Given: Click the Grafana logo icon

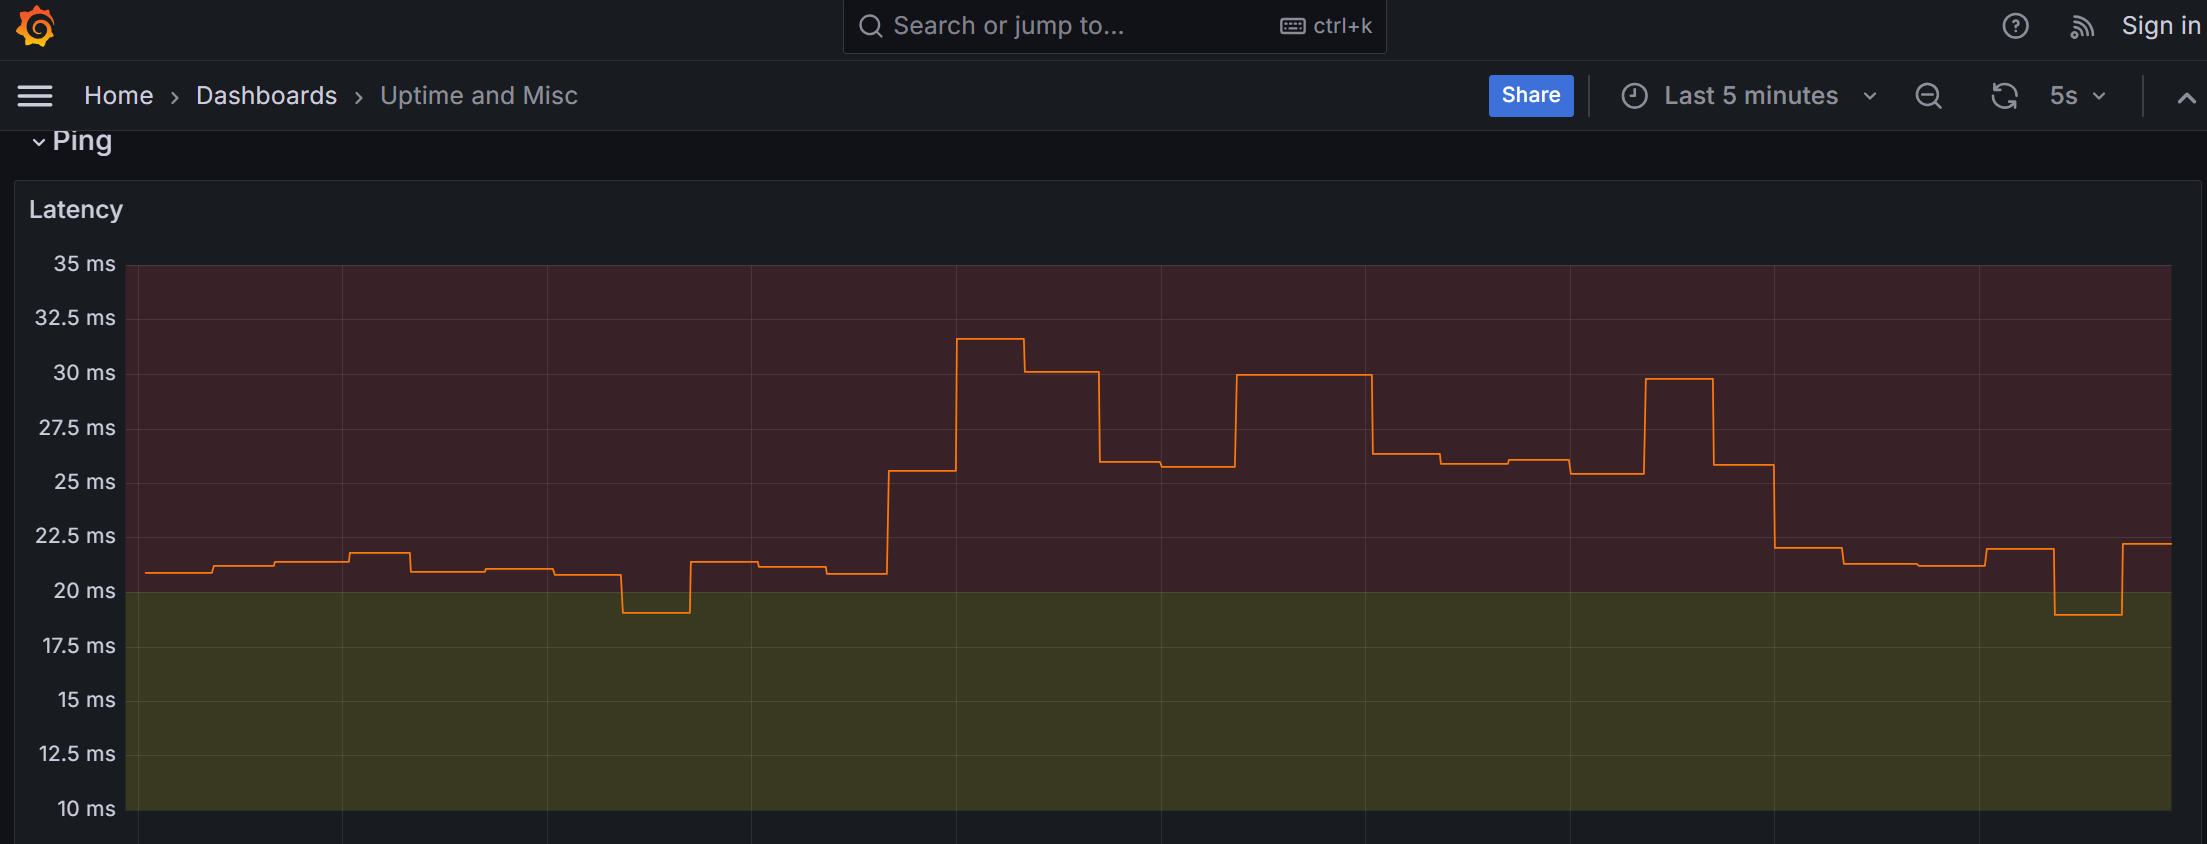Looking at the screenshot, I should point(36,26).
